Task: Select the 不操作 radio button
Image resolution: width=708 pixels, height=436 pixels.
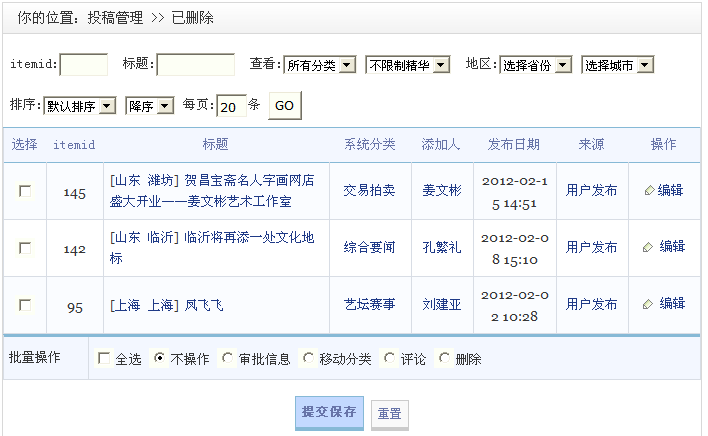Action: 159,358
